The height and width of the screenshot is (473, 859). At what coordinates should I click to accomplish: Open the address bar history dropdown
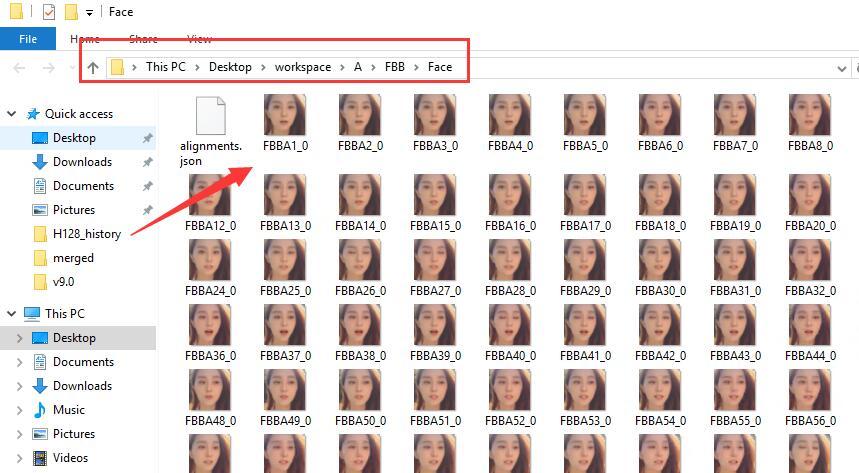tap(841, 69)
